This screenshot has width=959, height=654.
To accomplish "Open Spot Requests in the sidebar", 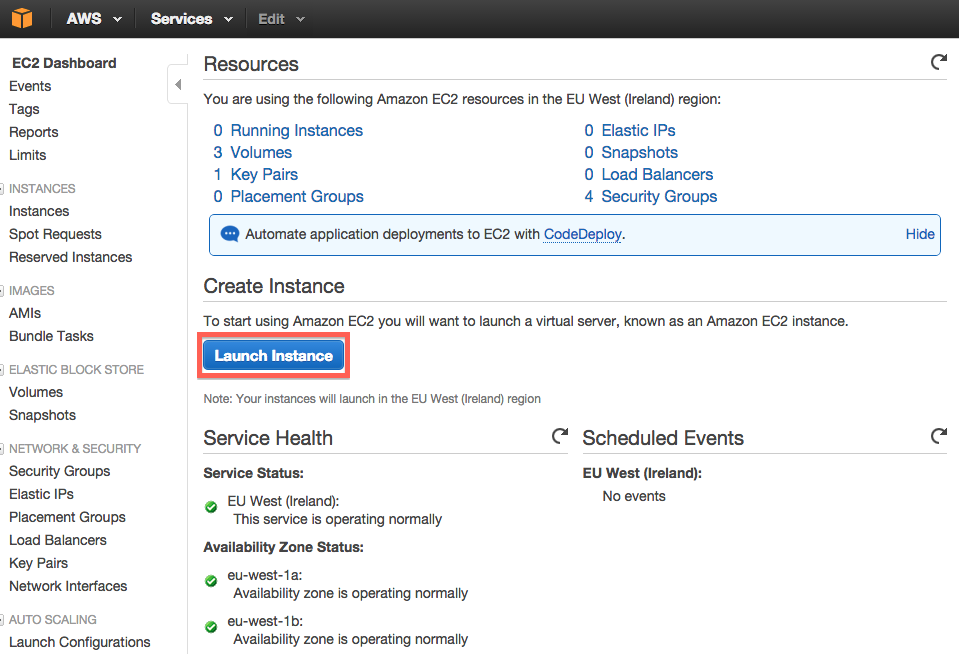I will tap(55, 234).
